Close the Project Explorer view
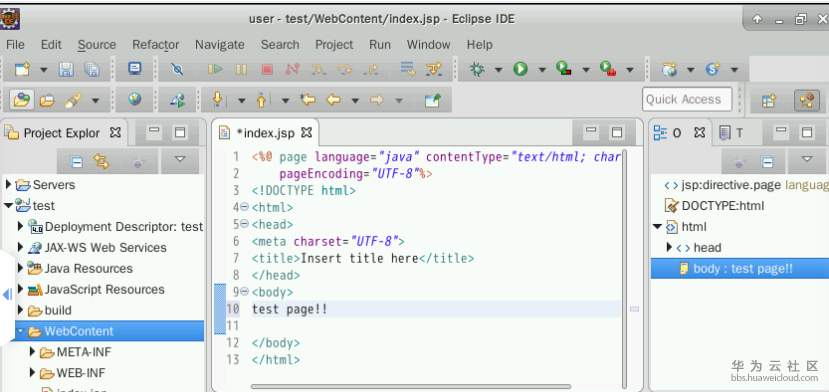Viewport: 829px width, 392px height. pos(115,132)
